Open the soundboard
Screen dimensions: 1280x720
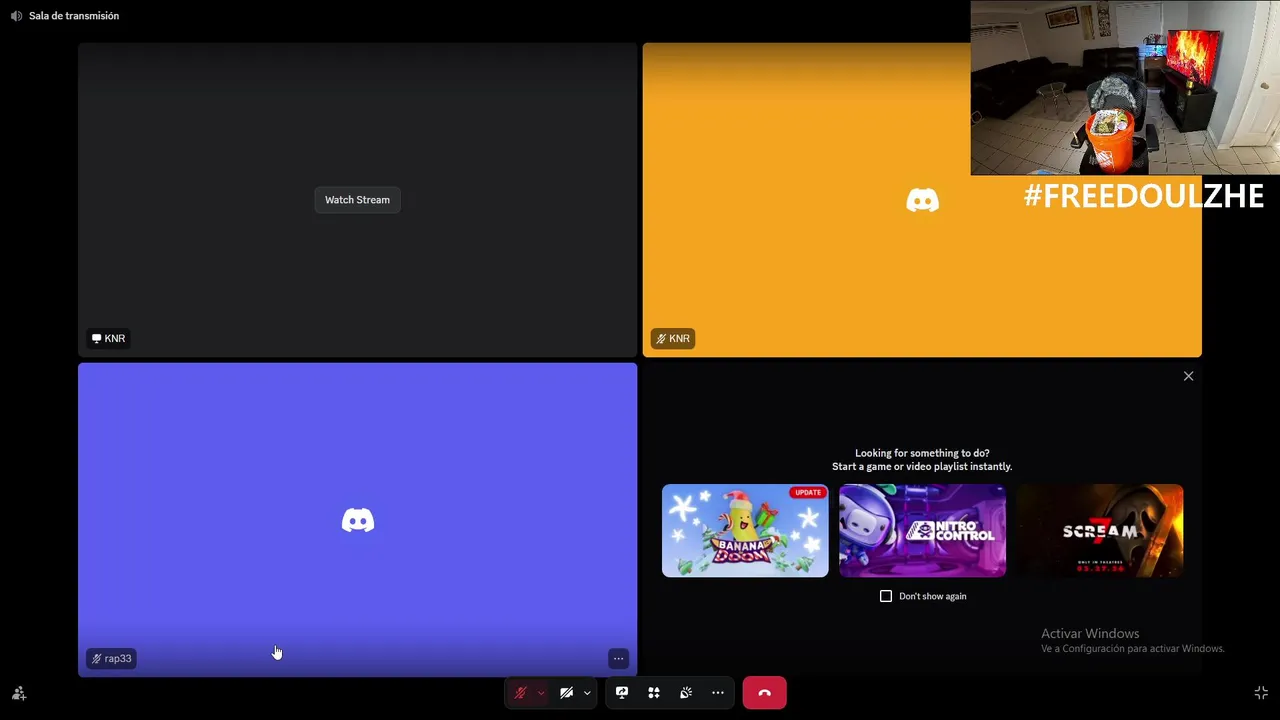(x=686, y=693)
